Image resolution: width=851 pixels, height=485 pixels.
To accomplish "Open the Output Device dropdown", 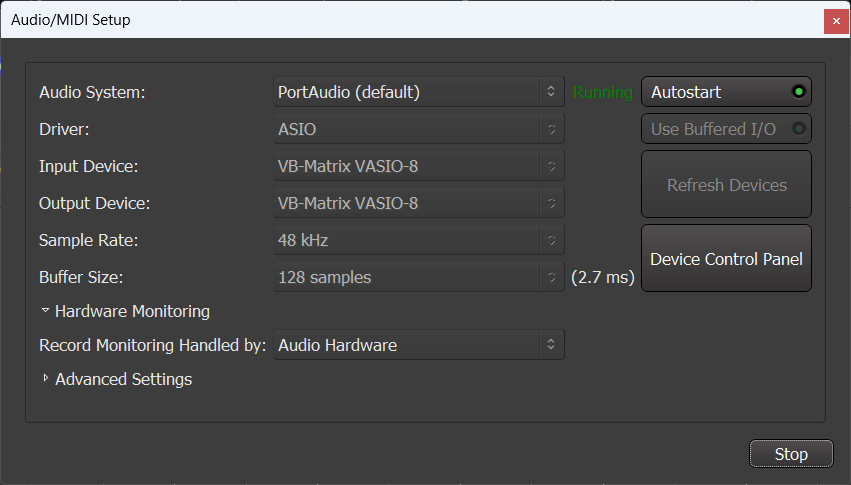I will [418, 203].
